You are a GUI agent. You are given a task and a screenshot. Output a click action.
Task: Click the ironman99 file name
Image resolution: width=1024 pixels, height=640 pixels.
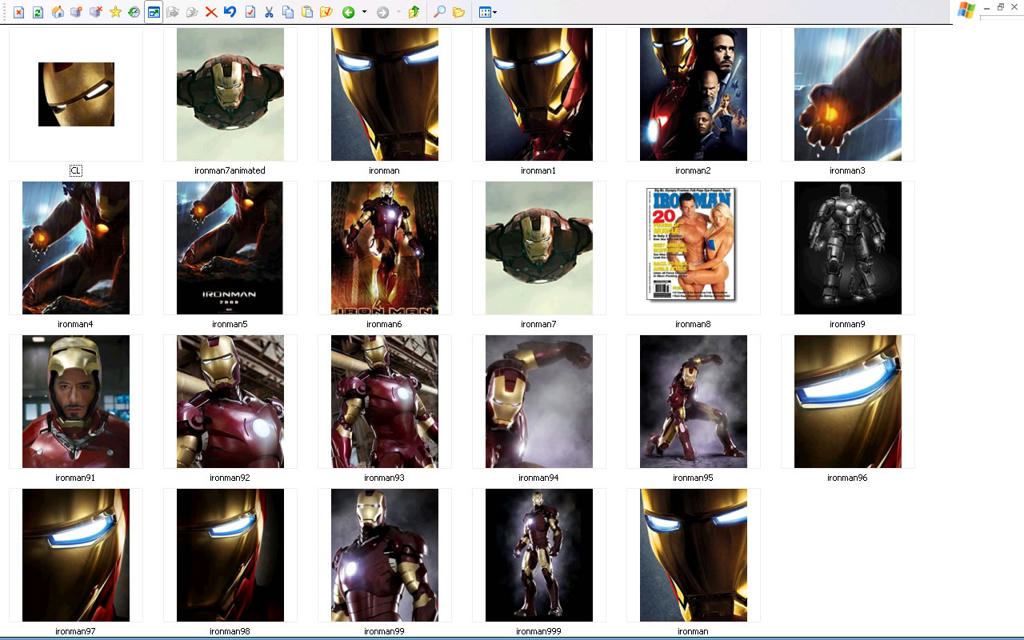(x=384, y=631)
